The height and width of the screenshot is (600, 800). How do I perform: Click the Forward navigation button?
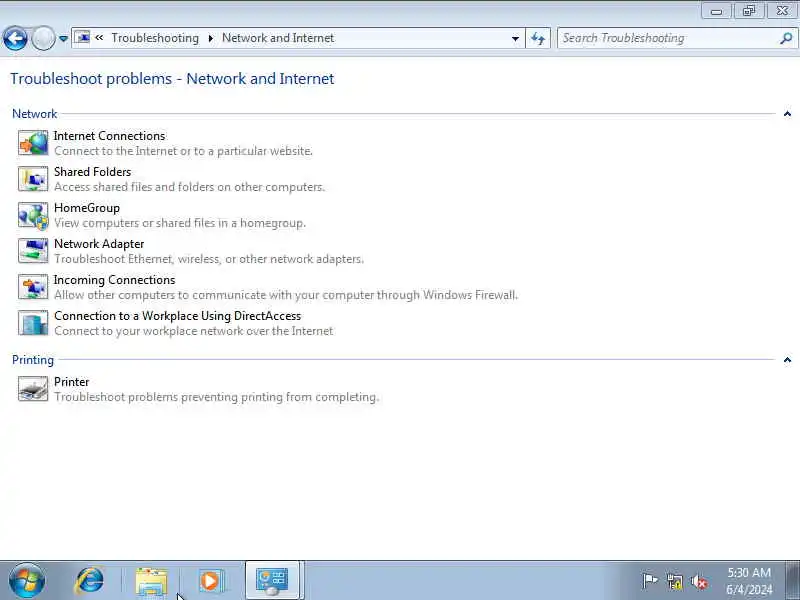point(43,38)
